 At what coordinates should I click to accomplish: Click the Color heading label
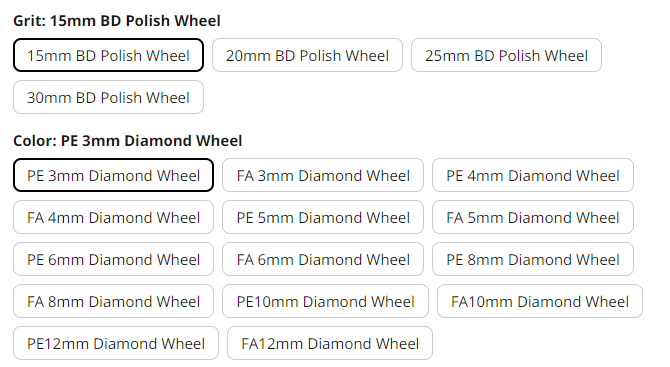(x=127, y=141)
